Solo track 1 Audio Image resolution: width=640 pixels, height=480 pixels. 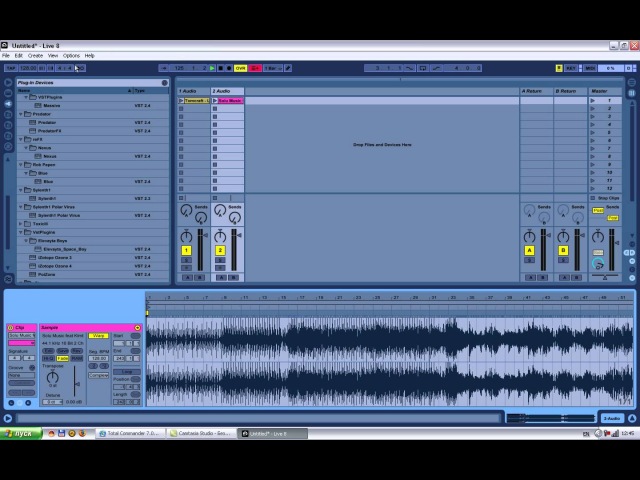tap(186, 260)
